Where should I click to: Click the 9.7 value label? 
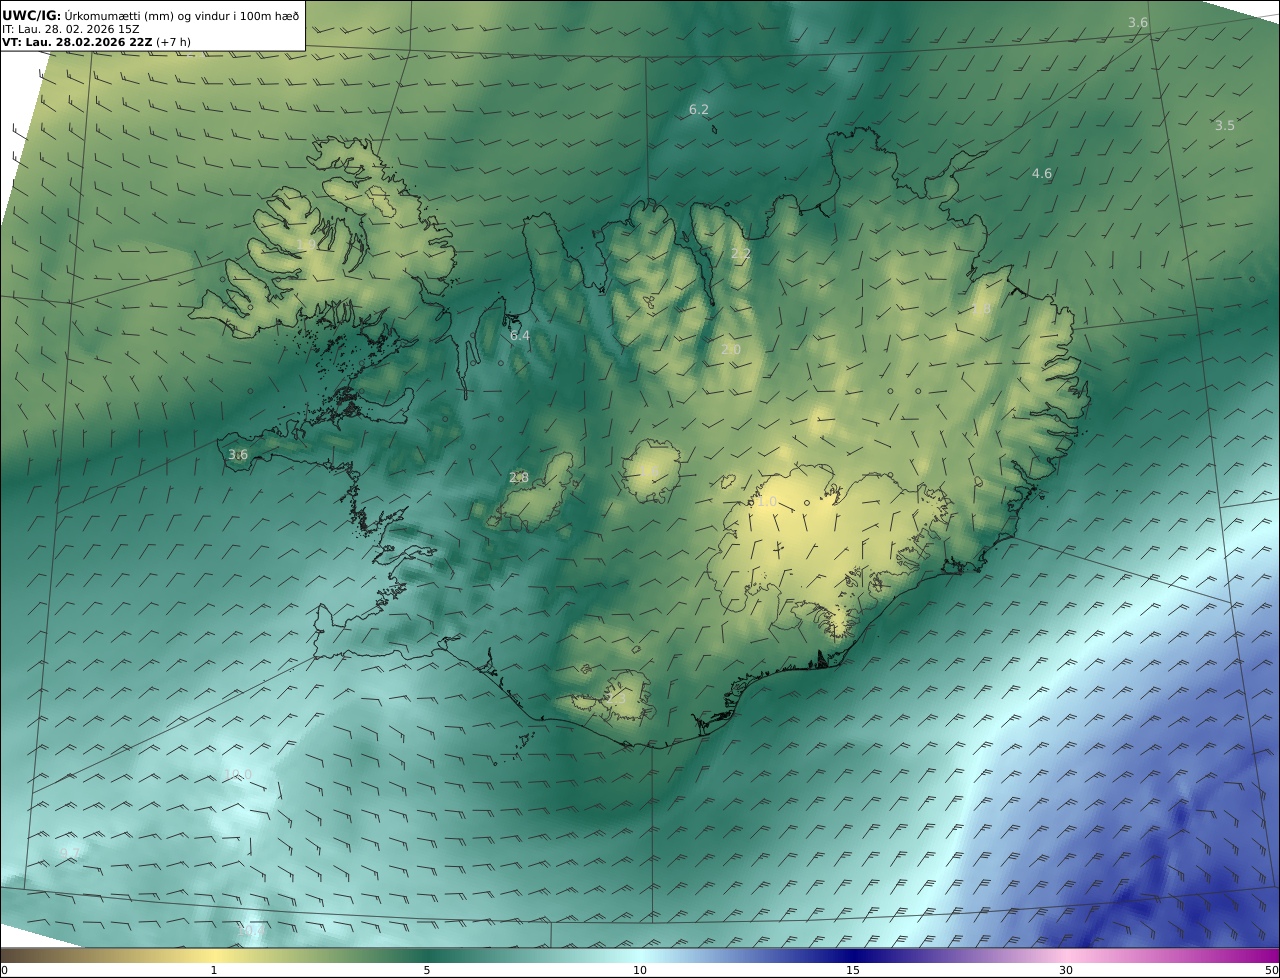[70, 853]
